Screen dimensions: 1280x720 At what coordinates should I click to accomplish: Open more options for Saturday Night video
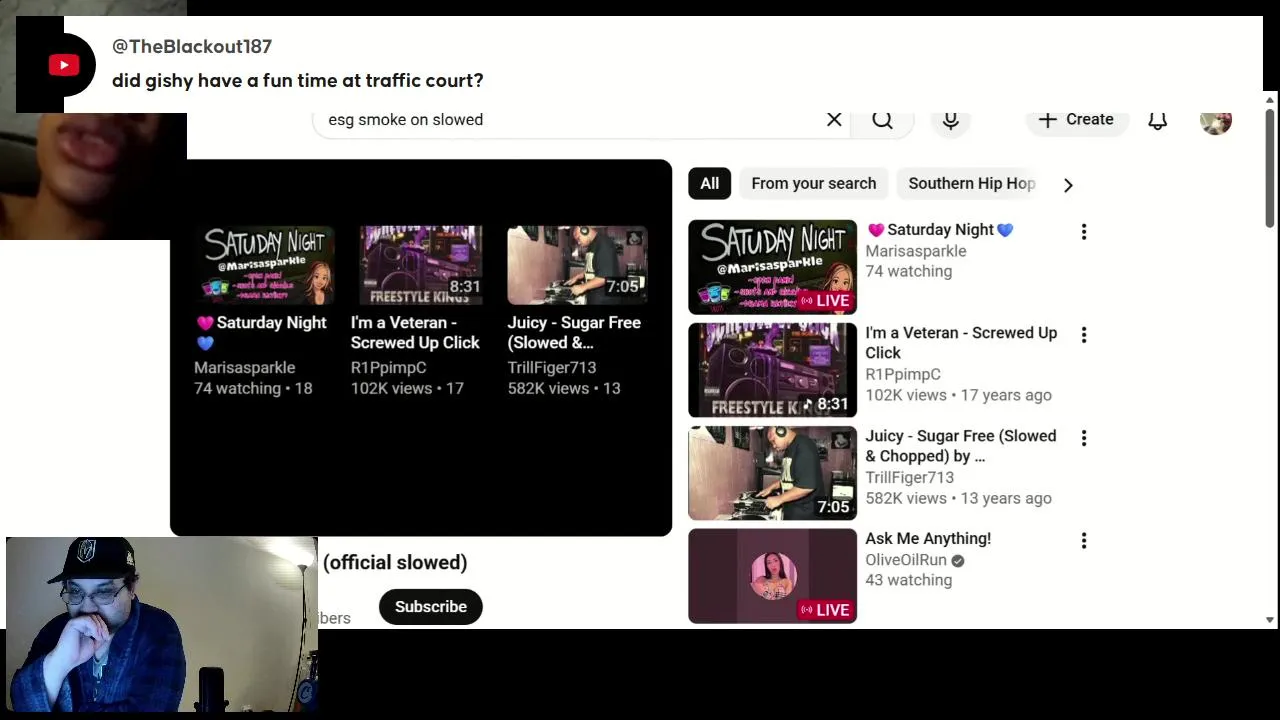(x=1083, y=232)
